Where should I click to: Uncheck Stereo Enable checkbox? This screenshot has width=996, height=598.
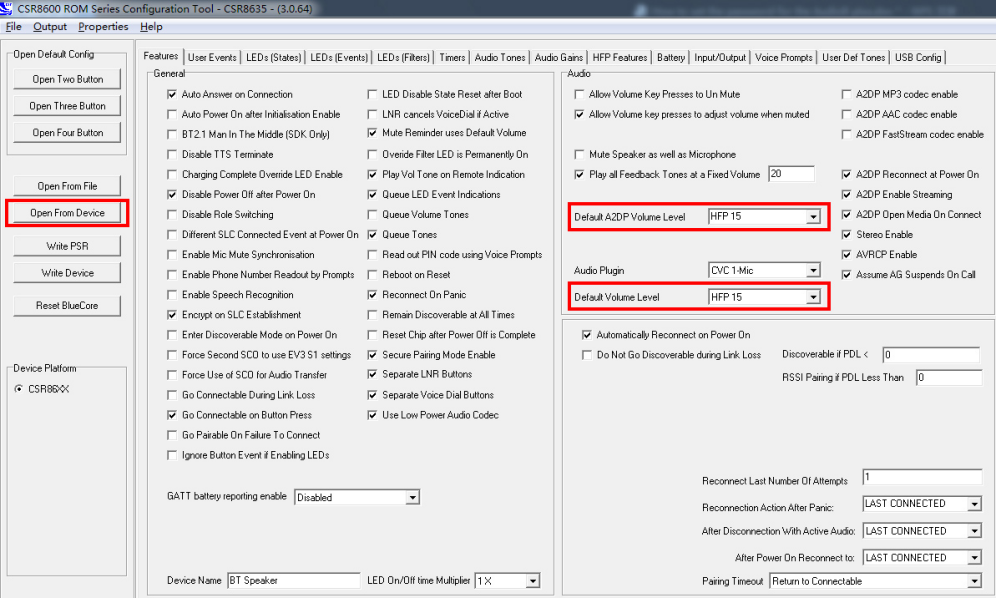(x=848, y=235)
